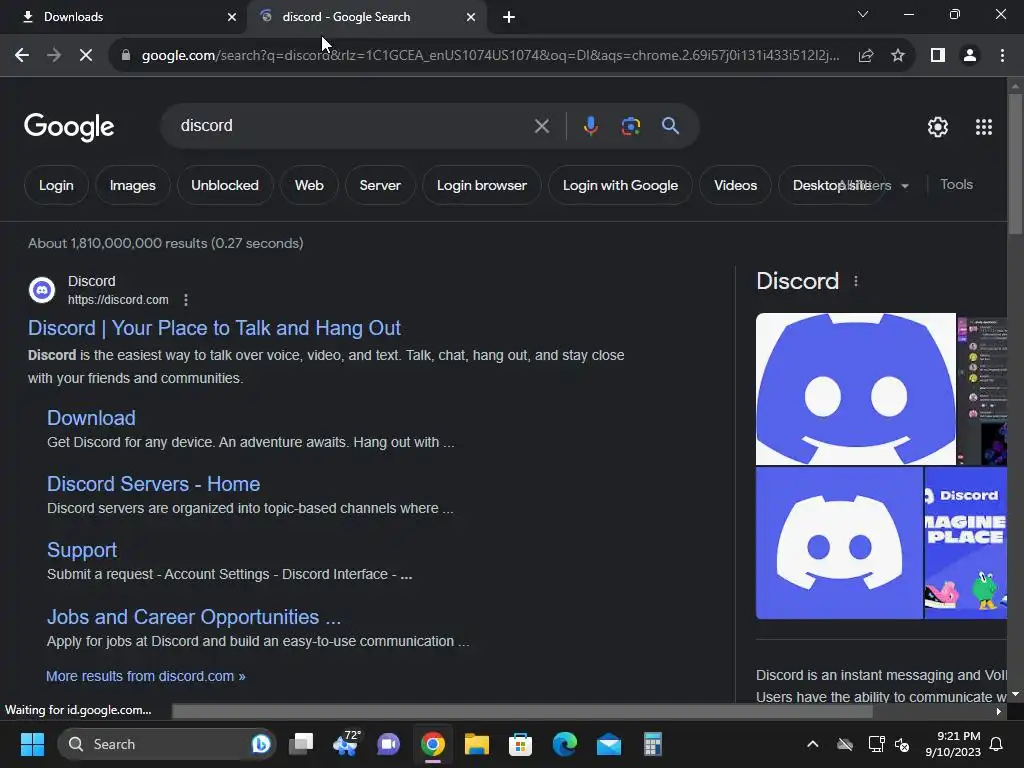1024x768 pixels.
Task: Select the Login browser chip
Action: pyautogui.click(x=482, y=185)
